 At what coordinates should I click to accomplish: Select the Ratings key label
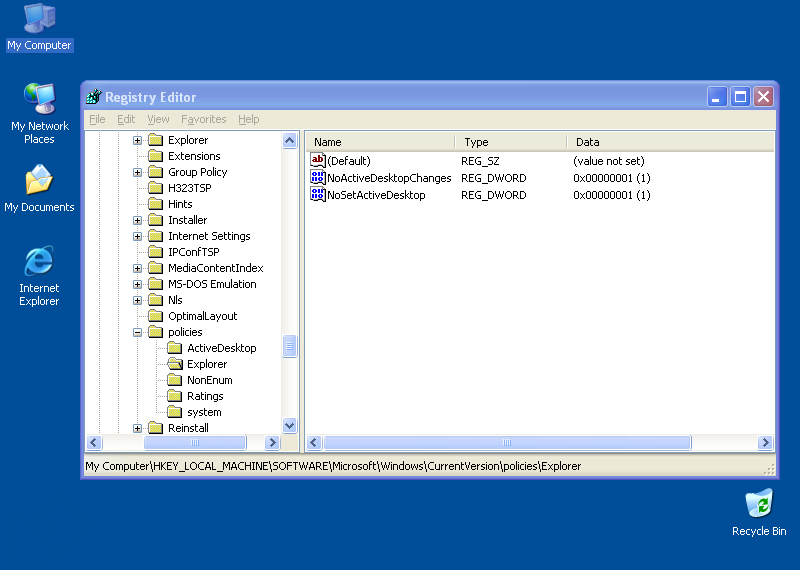[x=205, y=396]
